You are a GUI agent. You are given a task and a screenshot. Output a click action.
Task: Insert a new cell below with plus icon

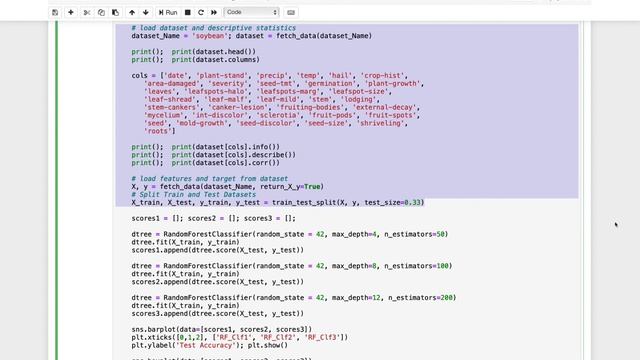click(71, 13)
